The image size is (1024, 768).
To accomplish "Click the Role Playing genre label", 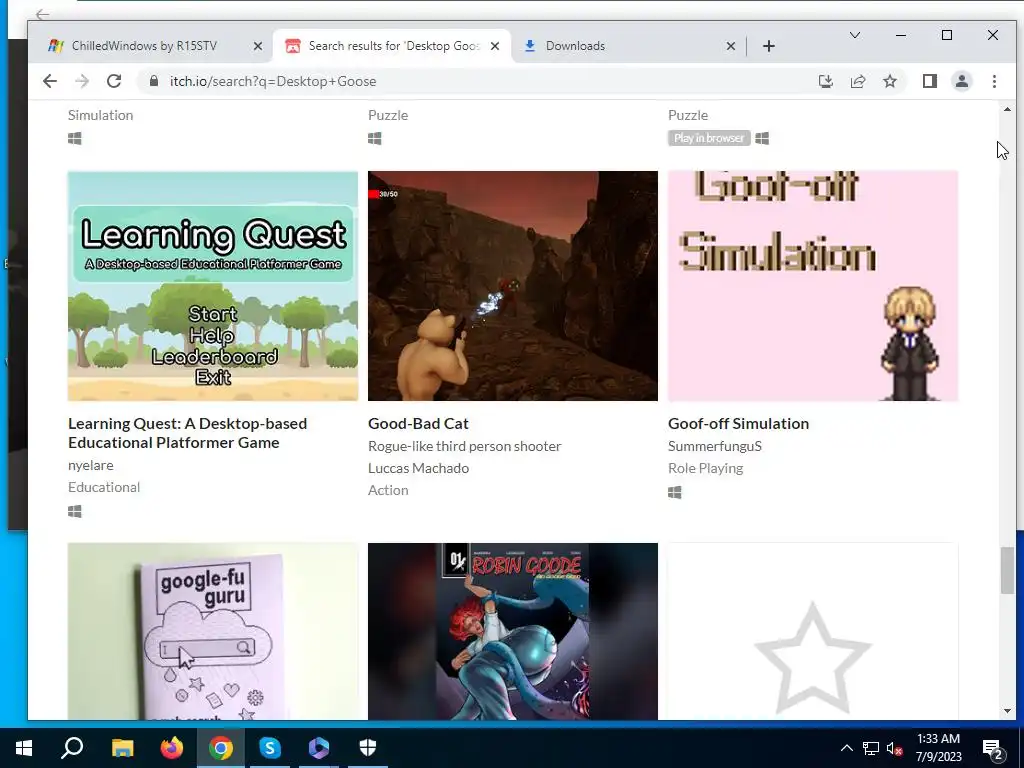I will point(705,468).
